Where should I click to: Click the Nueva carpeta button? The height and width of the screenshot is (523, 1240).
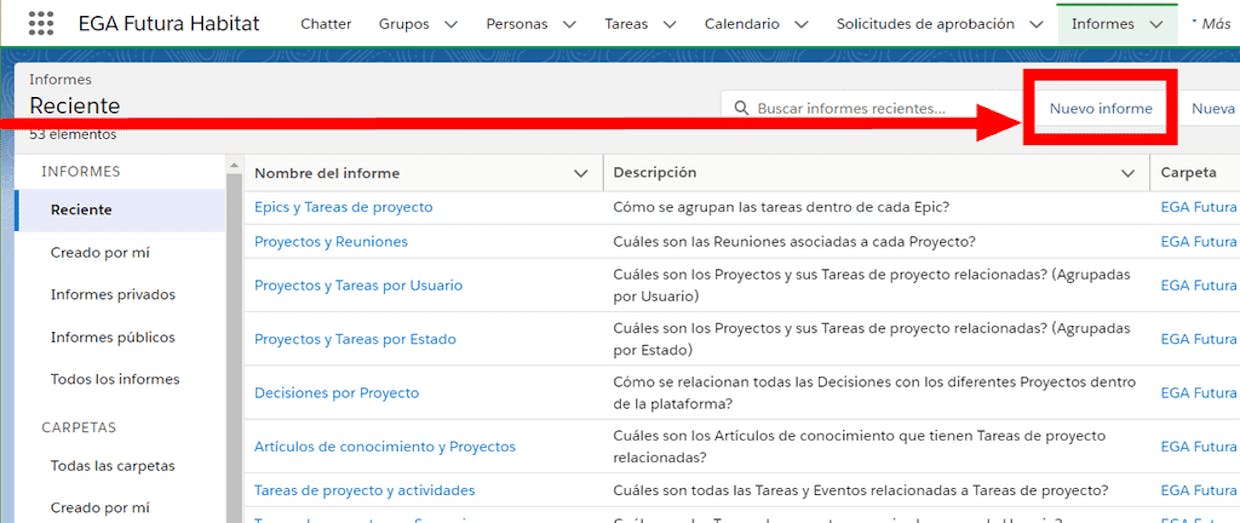click(1213, 108)
